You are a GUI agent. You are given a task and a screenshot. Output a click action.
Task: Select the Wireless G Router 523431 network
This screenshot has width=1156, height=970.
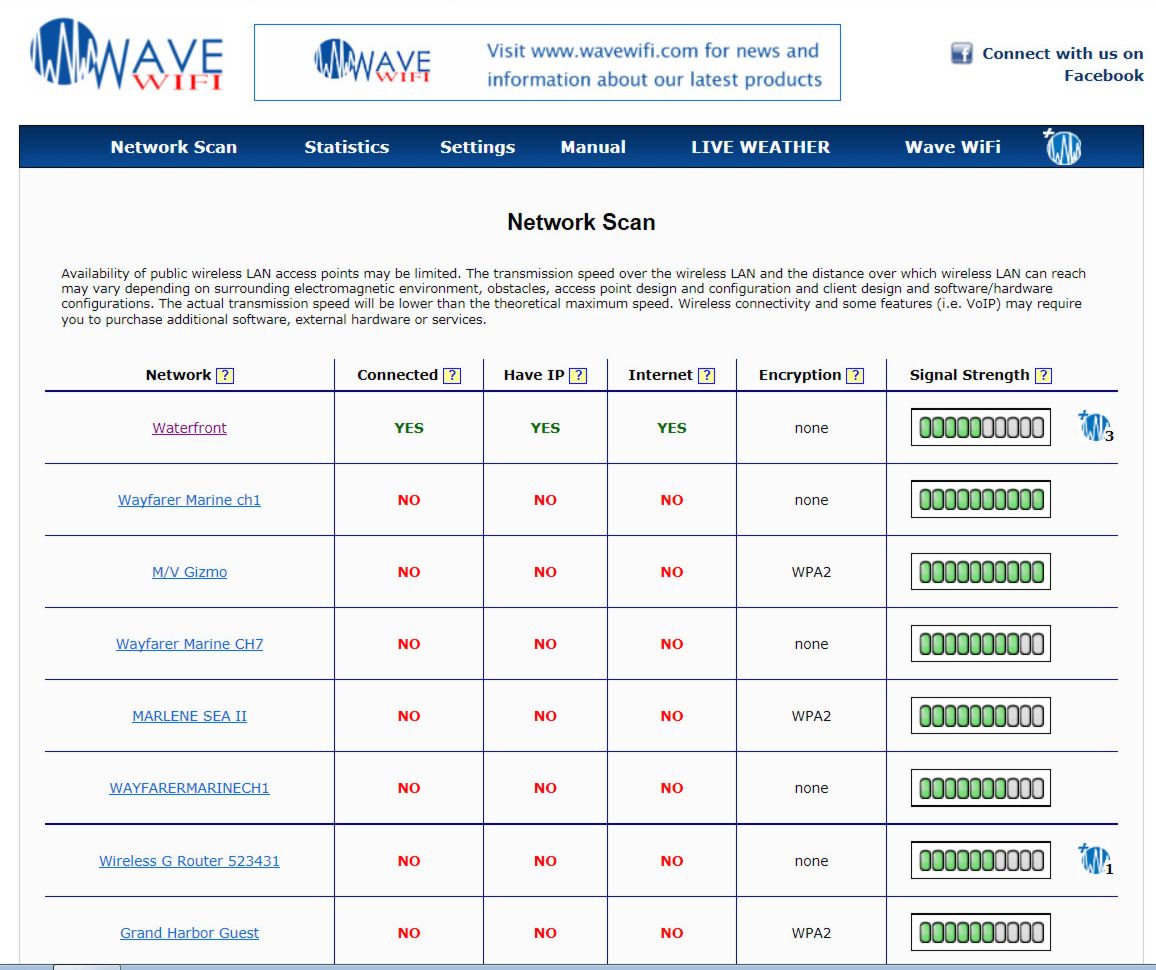pyautogui.click(x=189, y=861)
